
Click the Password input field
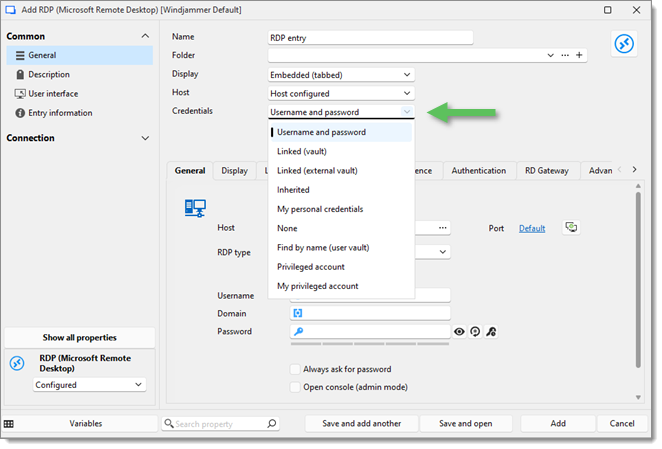coord(370,332)
